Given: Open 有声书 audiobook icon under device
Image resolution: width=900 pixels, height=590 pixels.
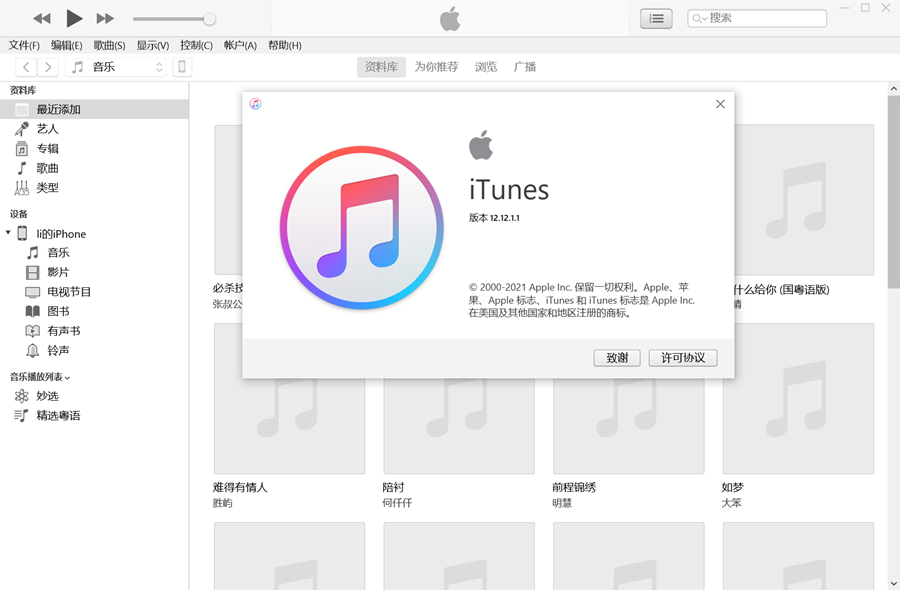Looking at the screenshot, I should 33,331.
